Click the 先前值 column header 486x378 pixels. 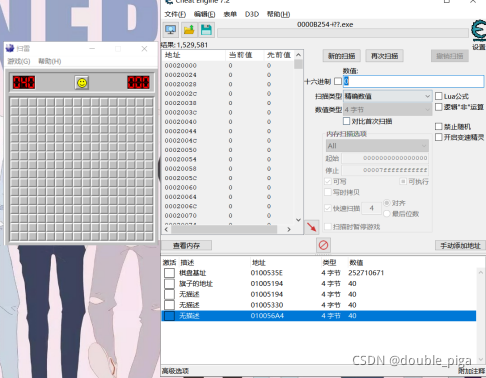tap(279, 55)
